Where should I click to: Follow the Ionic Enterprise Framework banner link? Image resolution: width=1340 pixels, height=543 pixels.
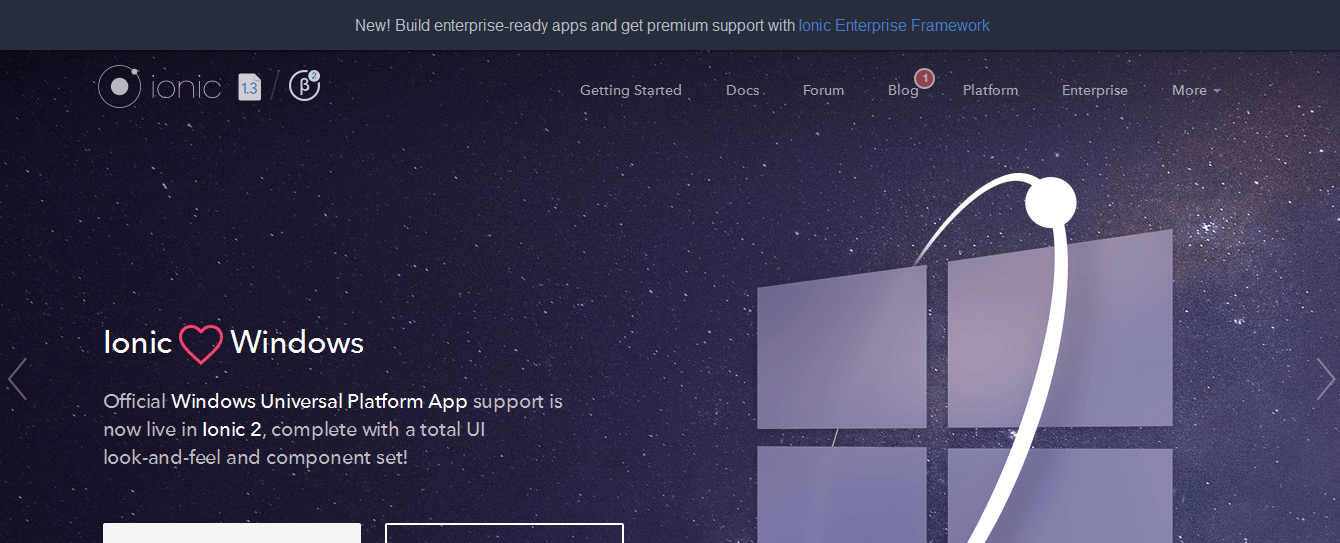tap(894, 25)
